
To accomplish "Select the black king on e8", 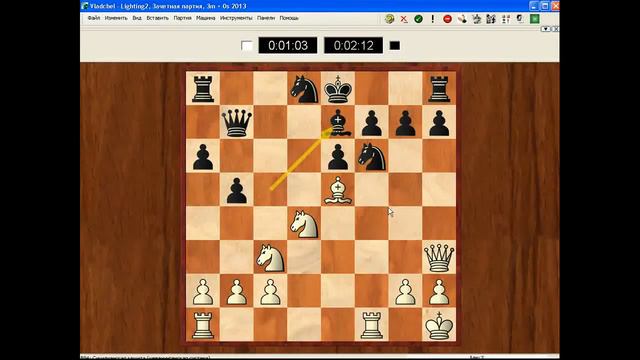I will pos(338,89).
